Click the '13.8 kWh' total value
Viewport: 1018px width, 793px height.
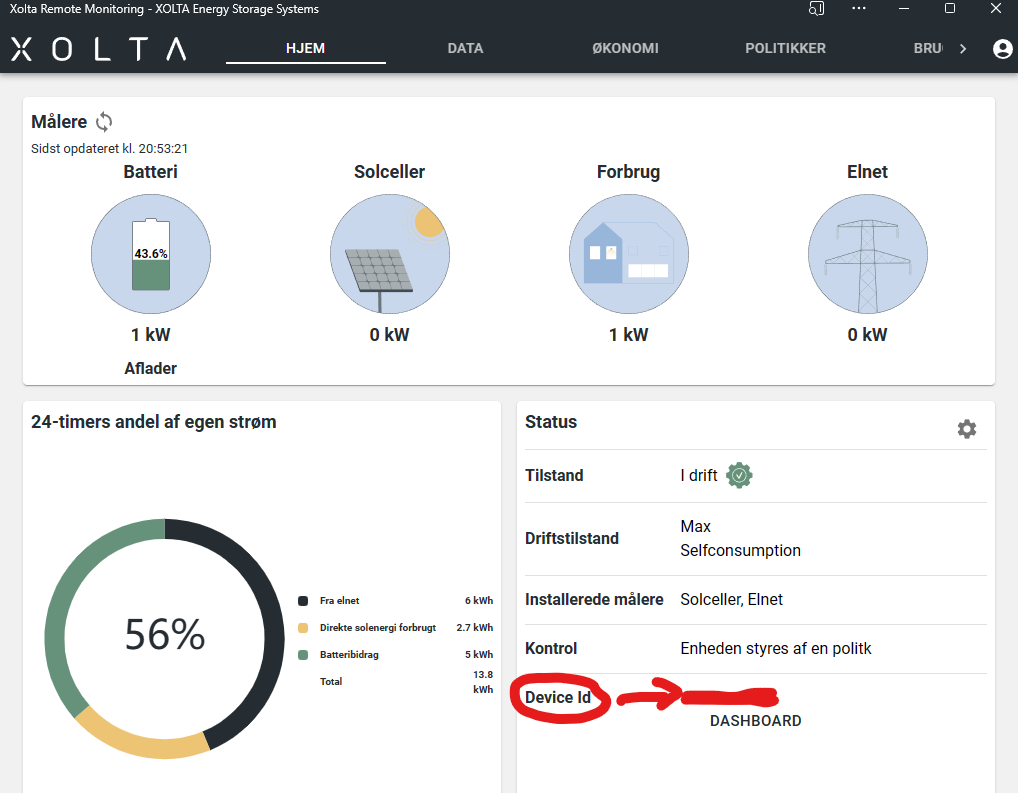pyautogui.click(x=482, y=682)
